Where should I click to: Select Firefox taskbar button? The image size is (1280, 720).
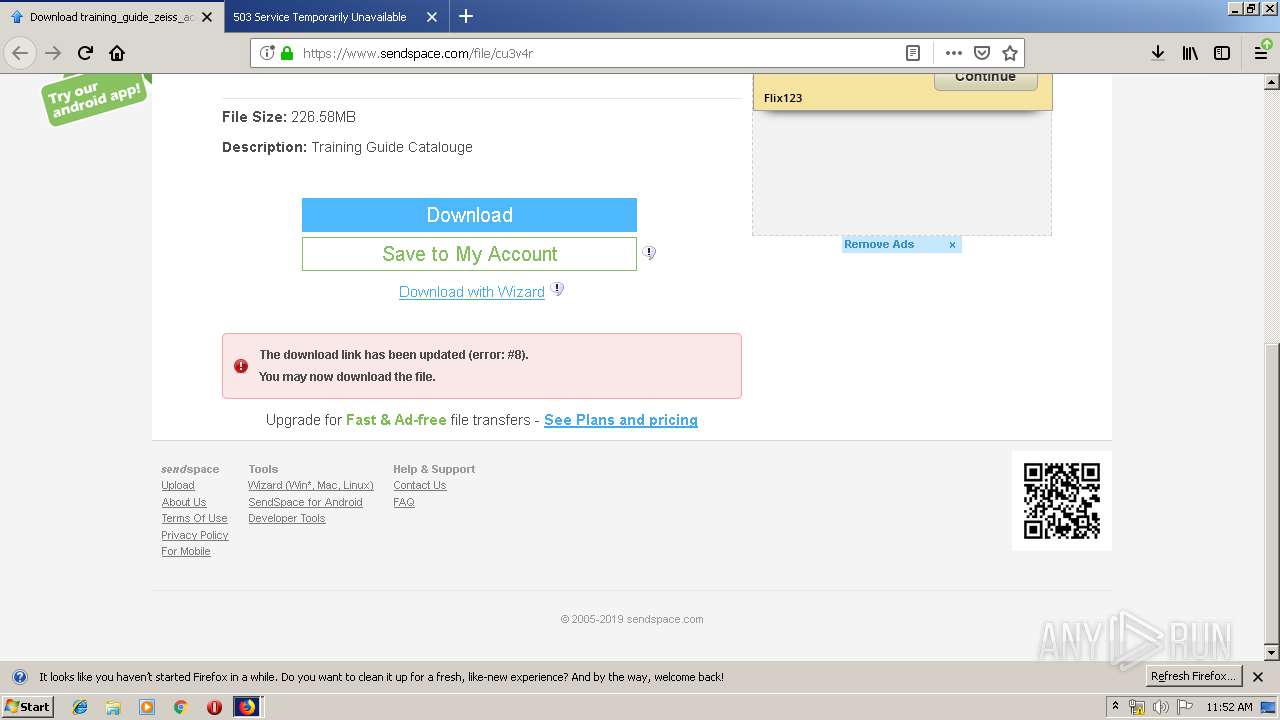tap(247, 707)
